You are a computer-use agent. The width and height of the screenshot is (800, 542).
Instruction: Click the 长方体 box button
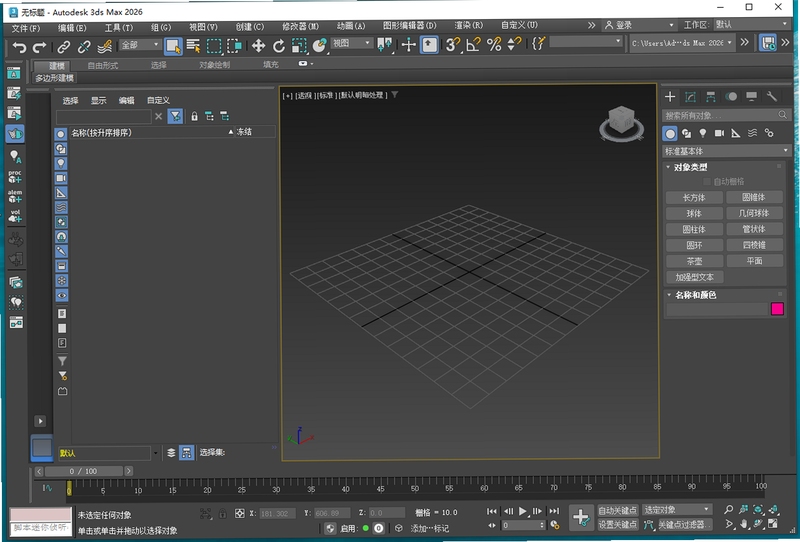pyautogui.click(x=694, y=198)
